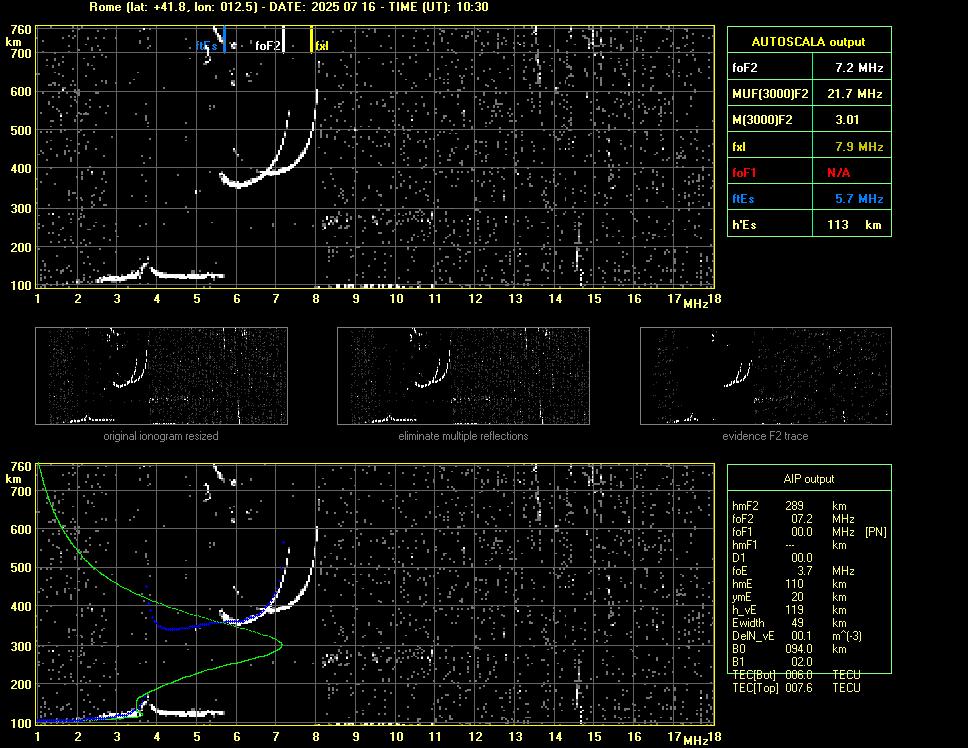Screen dimensions: 968x748
Task: Click the 'original ionogram resized' caption
Action: click(x=161, y=436)
